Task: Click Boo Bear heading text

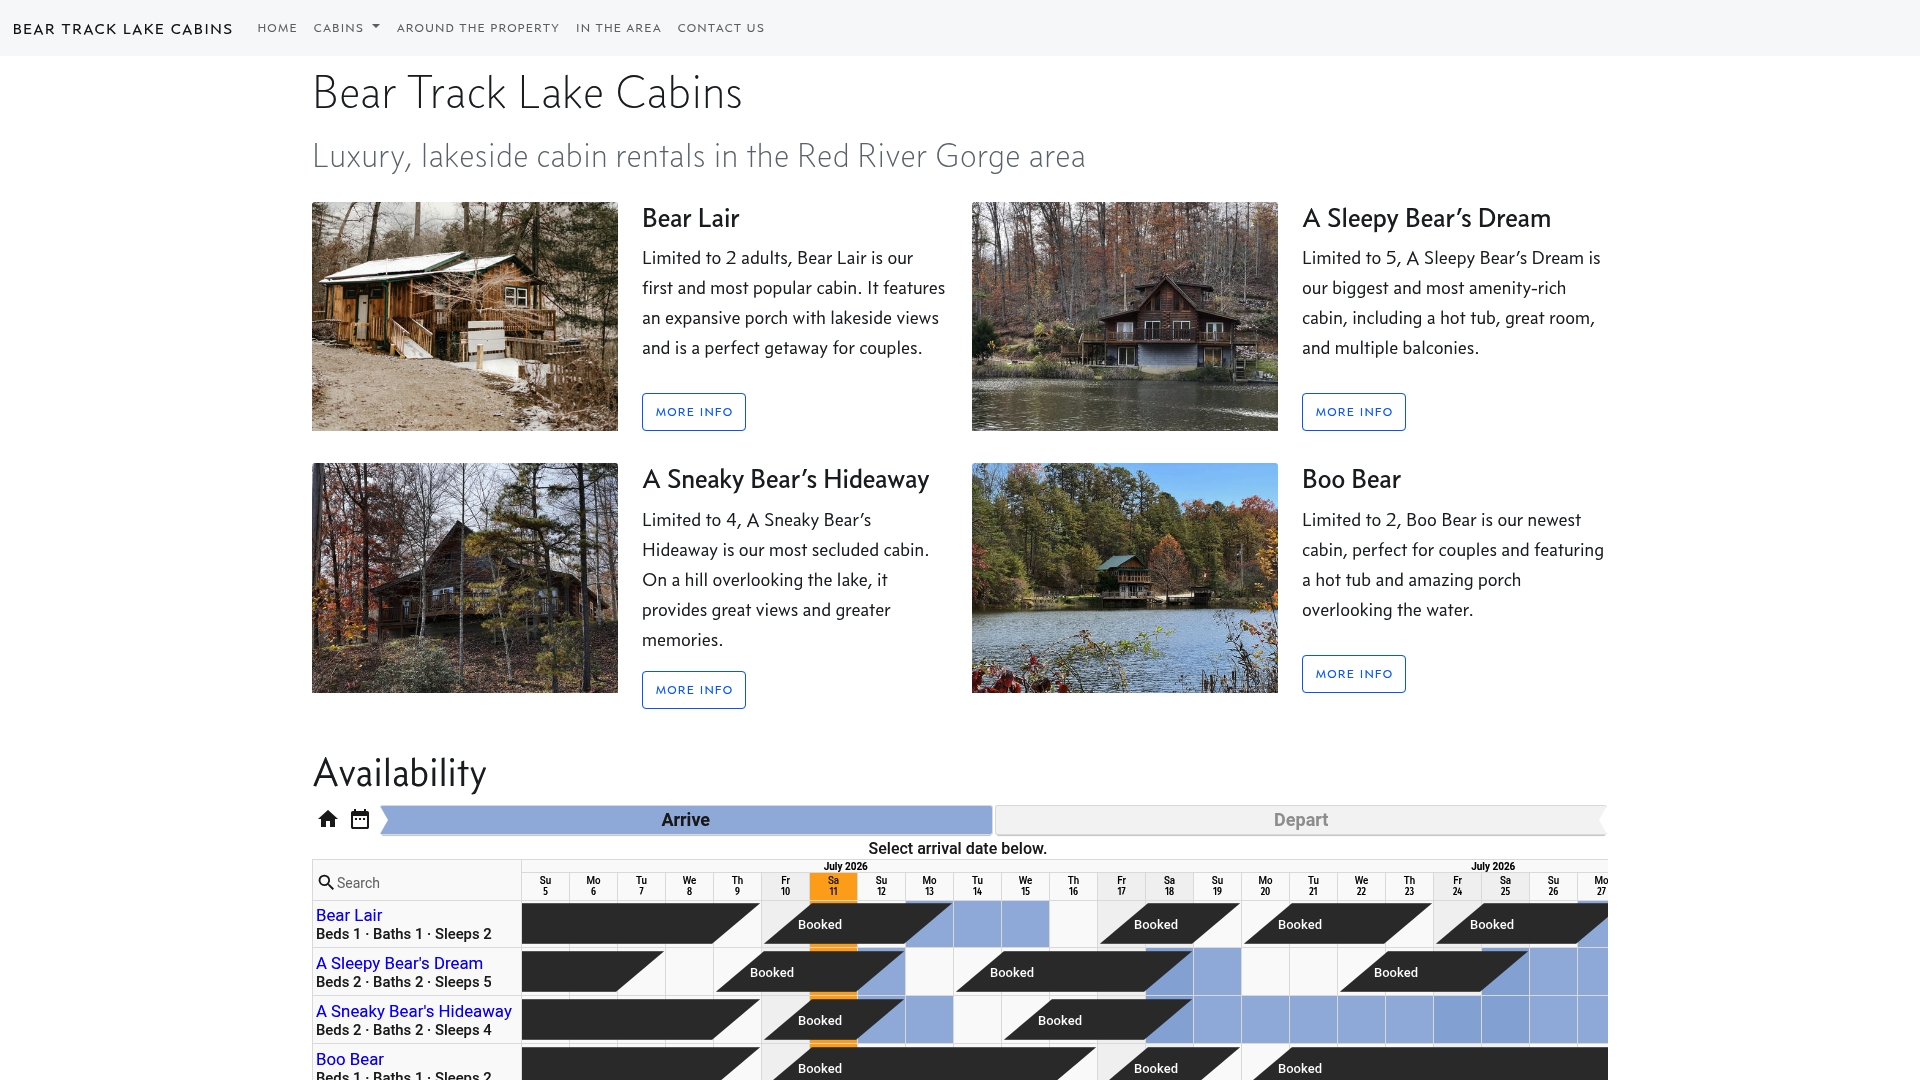Action: point(1351,479)
